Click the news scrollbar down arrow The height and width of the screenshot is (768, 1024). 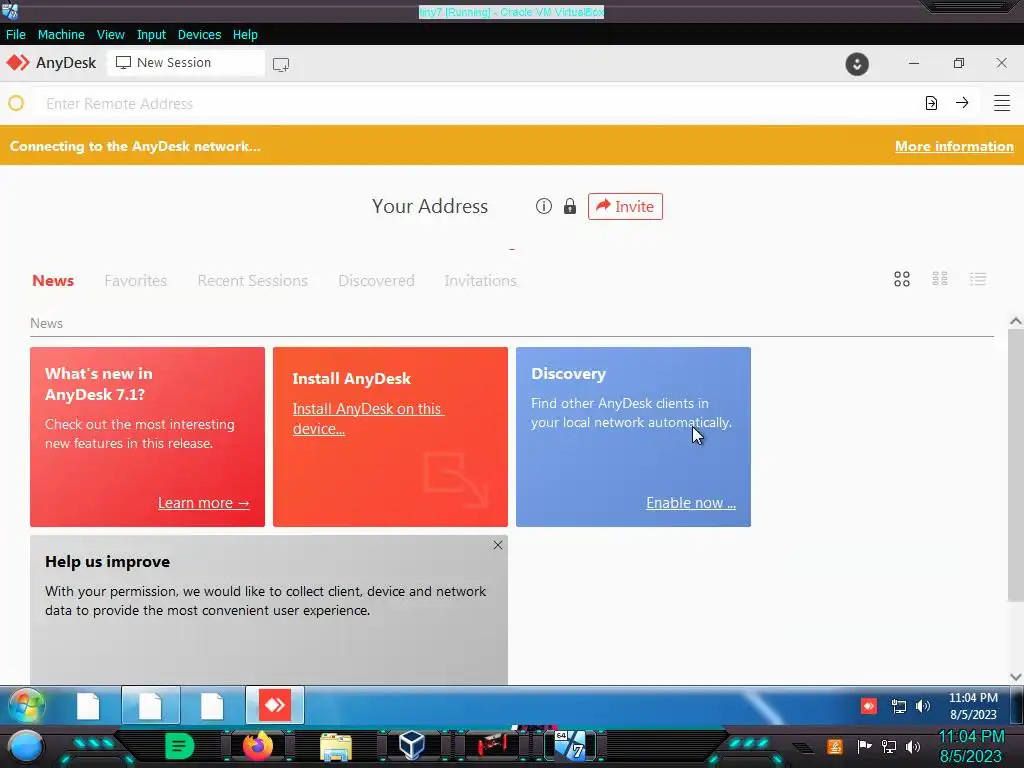point(1016,677)
